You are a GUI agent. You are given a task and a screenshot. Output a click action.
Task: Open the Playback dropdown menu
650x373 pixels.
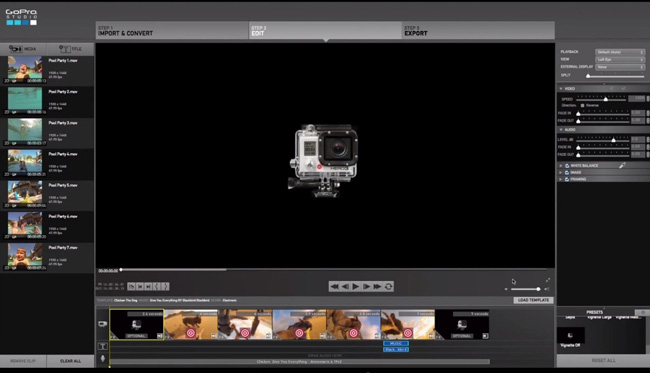[x=620, y=52]
